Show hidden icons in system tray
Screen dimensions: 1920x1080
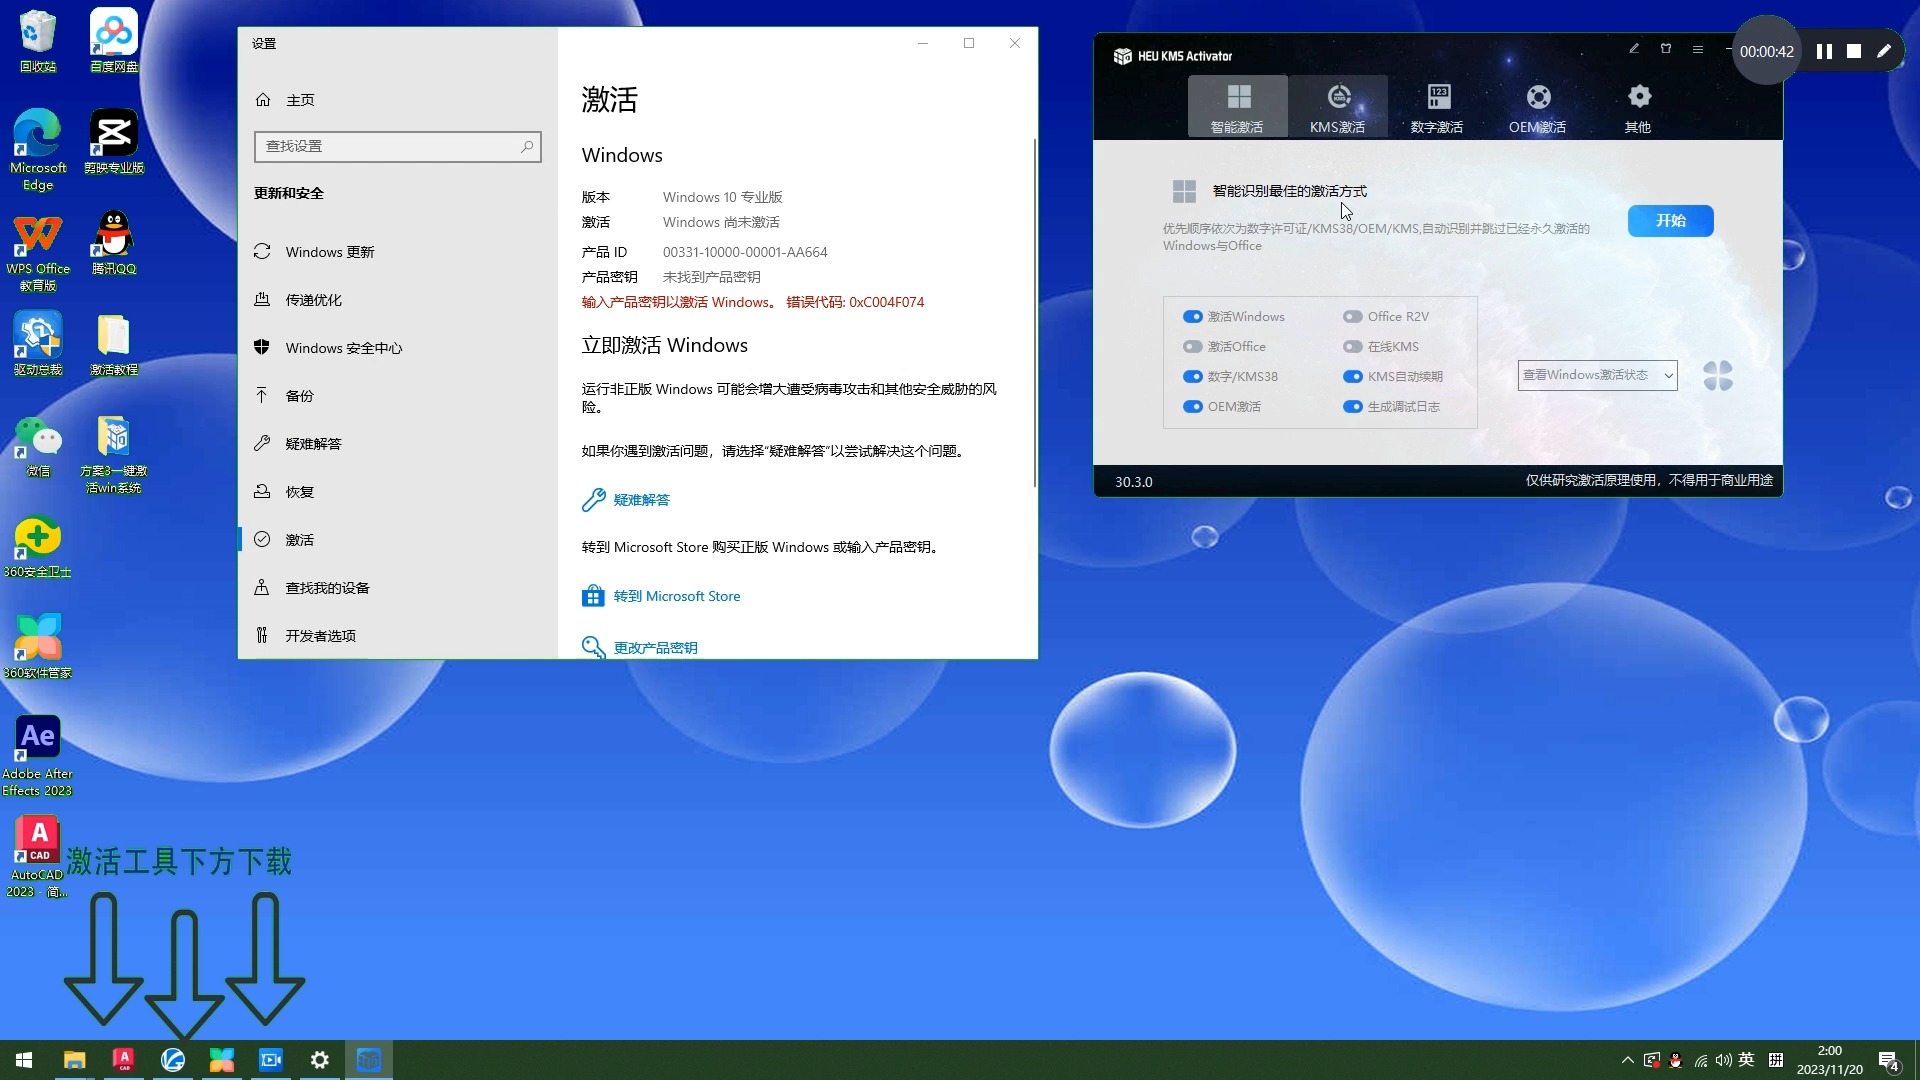point(1627,1060)
